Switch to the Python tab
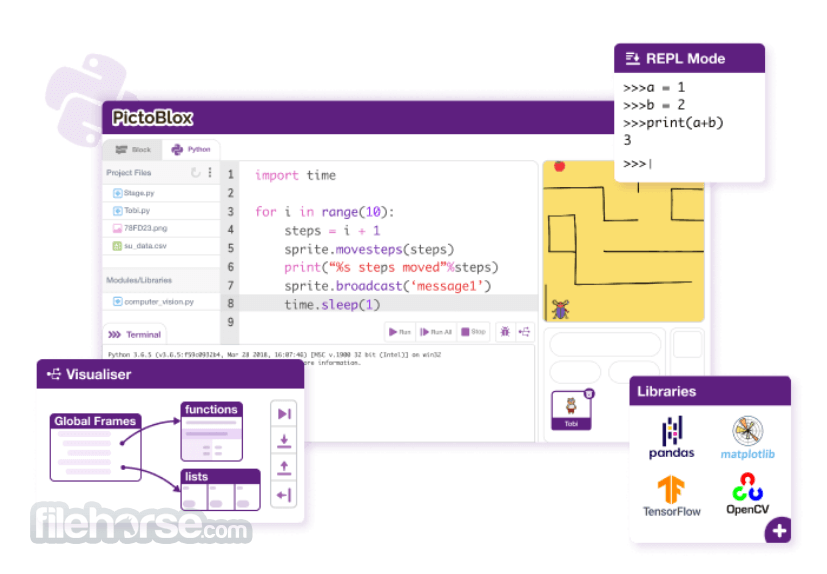The height and width of the screenshot is (574, 827). 191,150
